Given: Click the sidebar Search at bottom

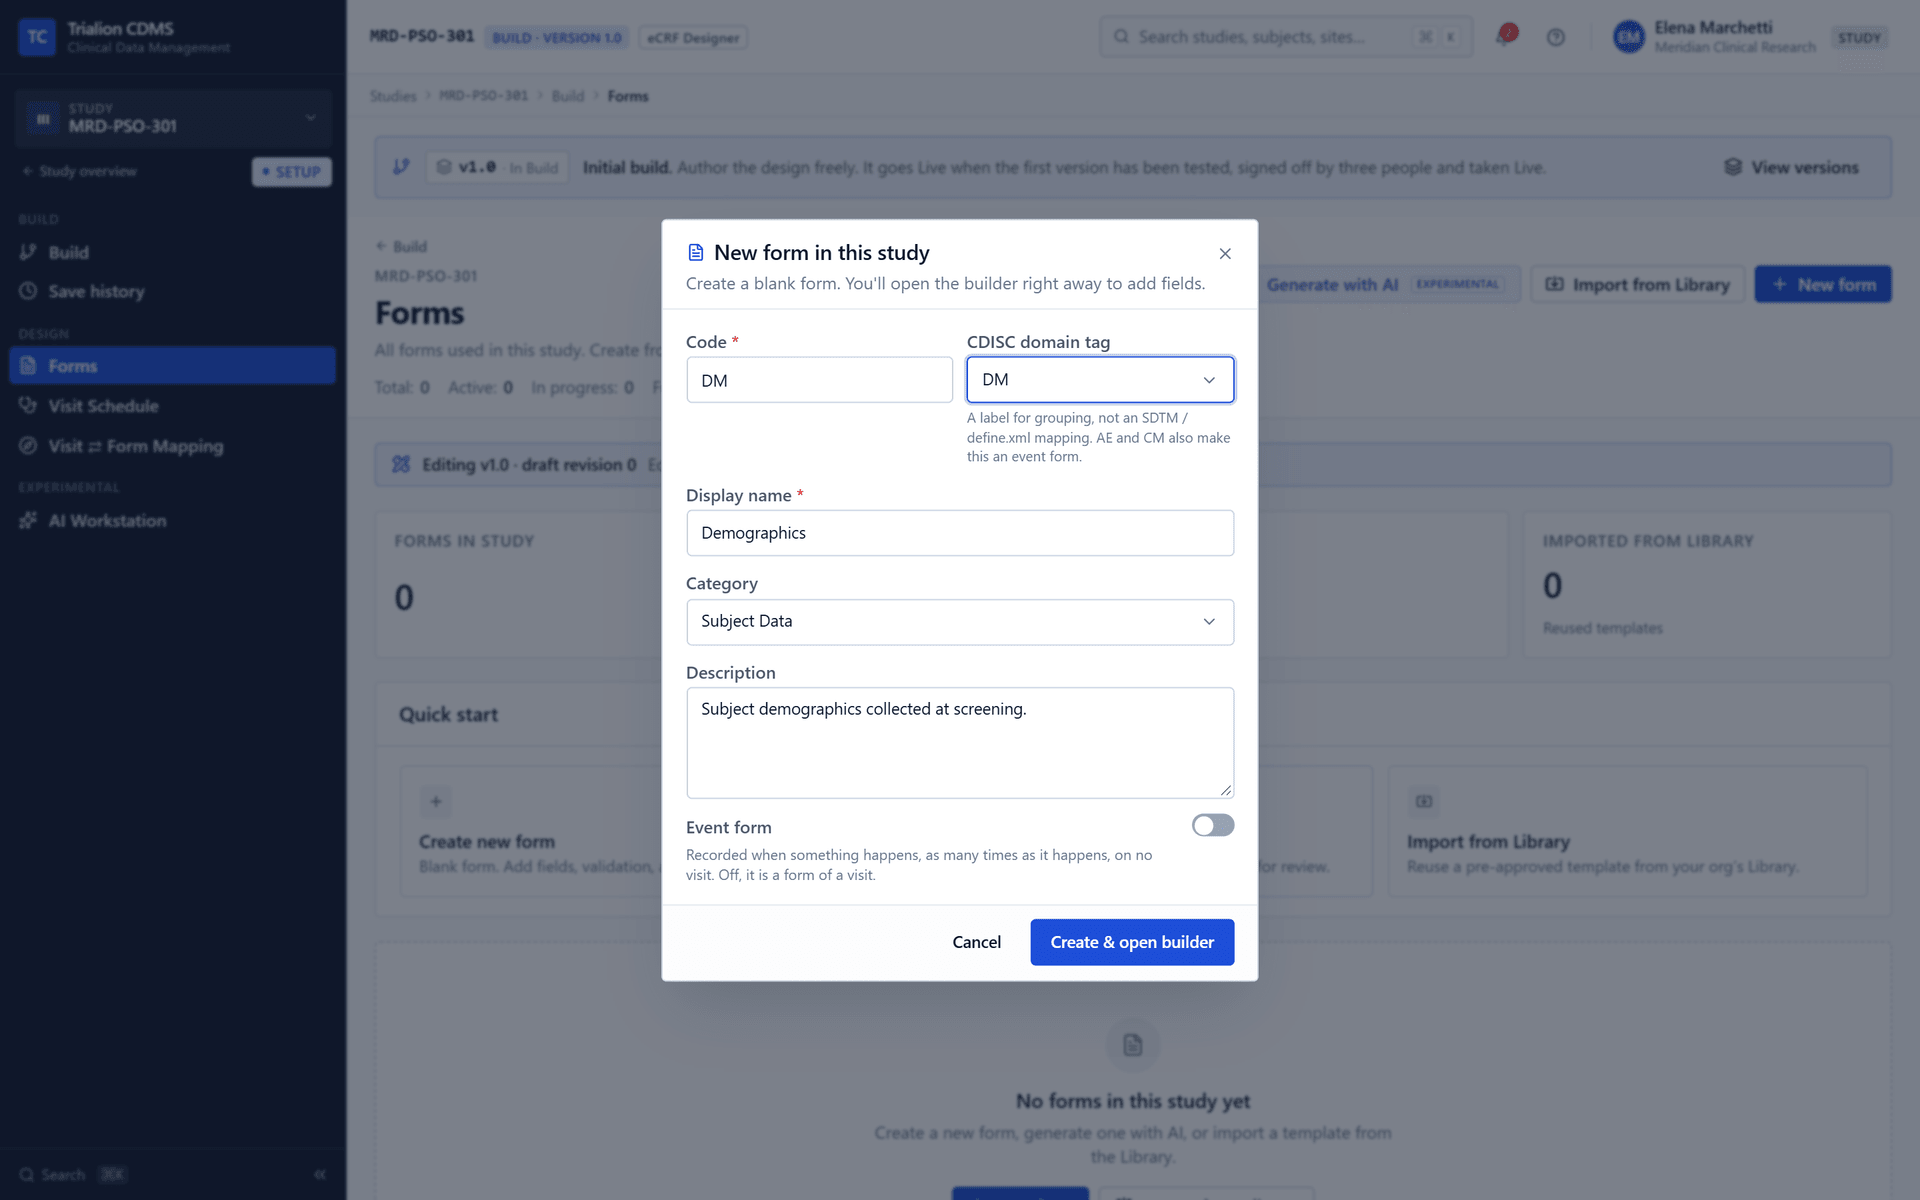Looking at the screenshot, I should 72,1175.
